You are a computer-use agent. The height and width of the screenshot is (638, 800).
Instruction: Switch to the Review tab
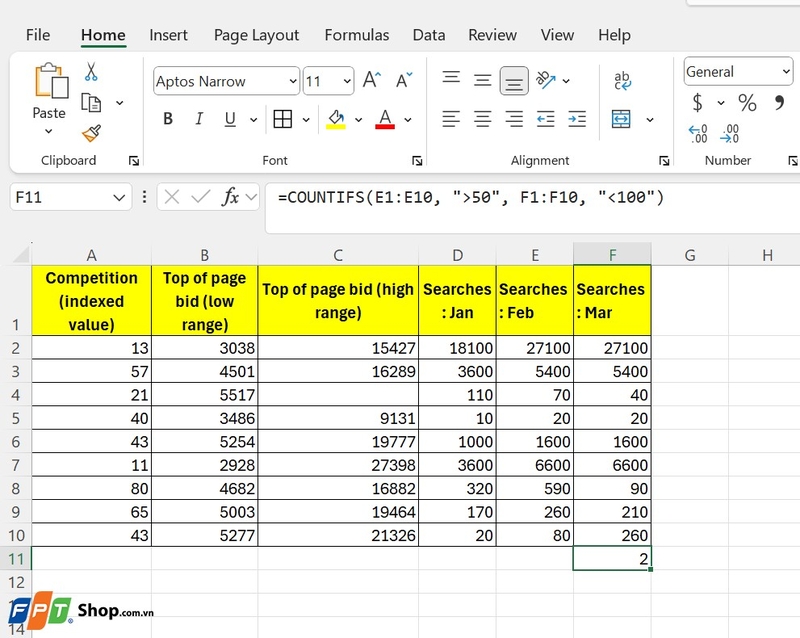492,35
